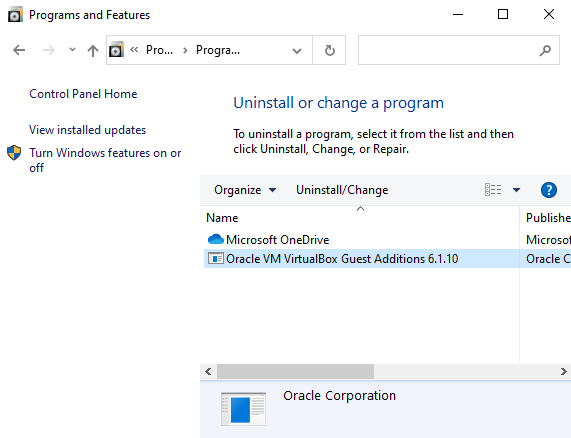The width and height of the screenshot is (571, 438).
Task: Open More view options dropdown arrow
Action: [x=516, y=190]
